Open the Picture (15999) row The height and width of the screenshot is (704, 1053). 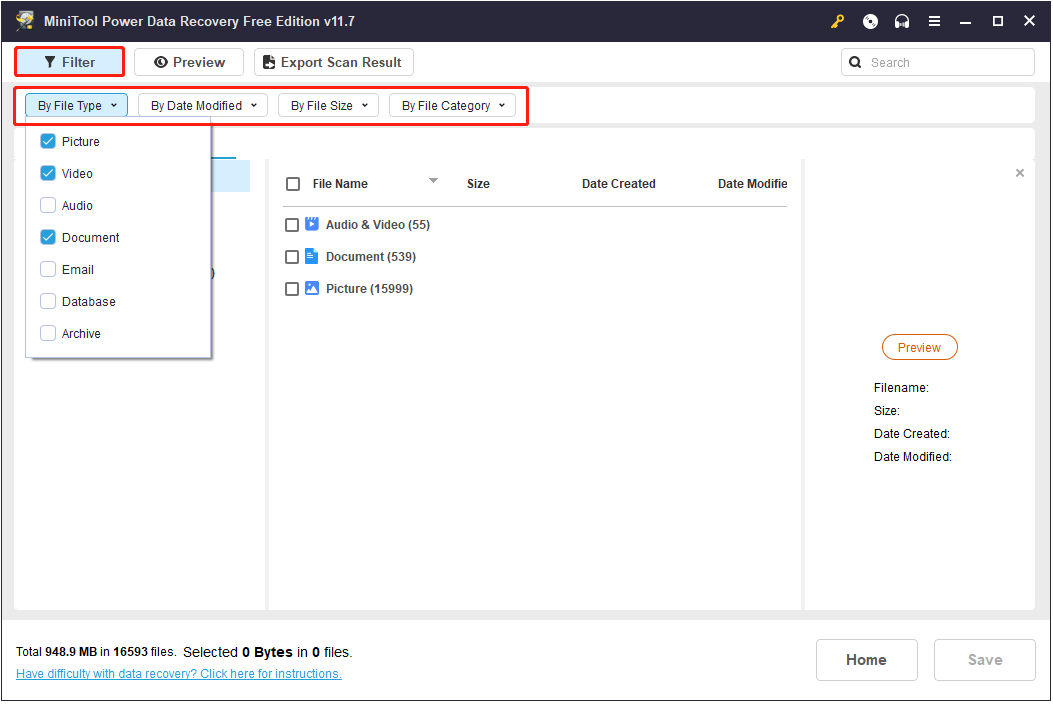coord(369,289)
